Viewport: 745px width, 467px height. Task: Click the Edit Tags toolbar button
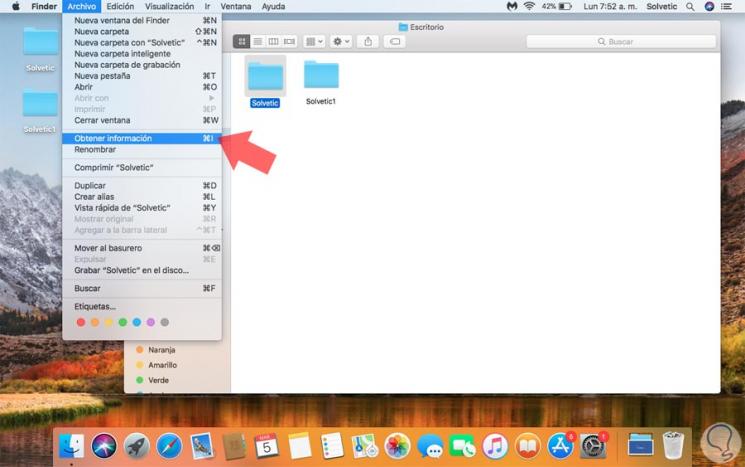[x=395, y=42]
